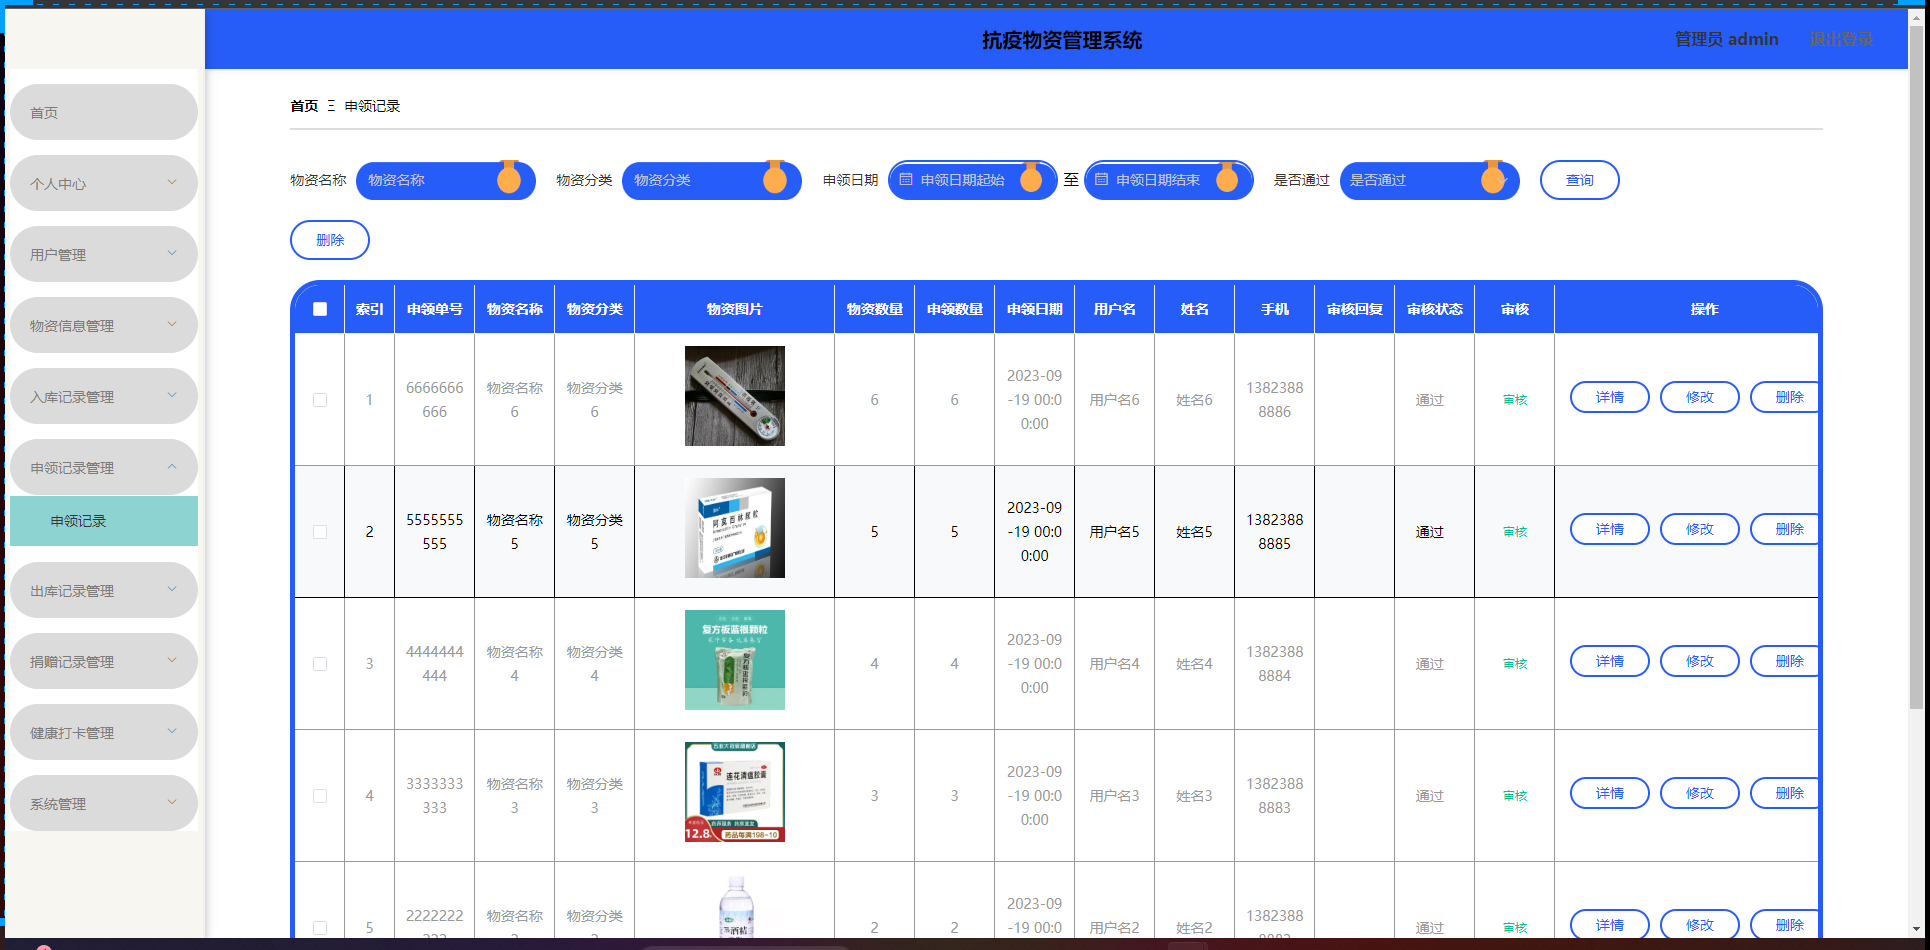Check the row with 申领单号 6666666666
This screenshot has width=1930, height=950.
[320, 400]
